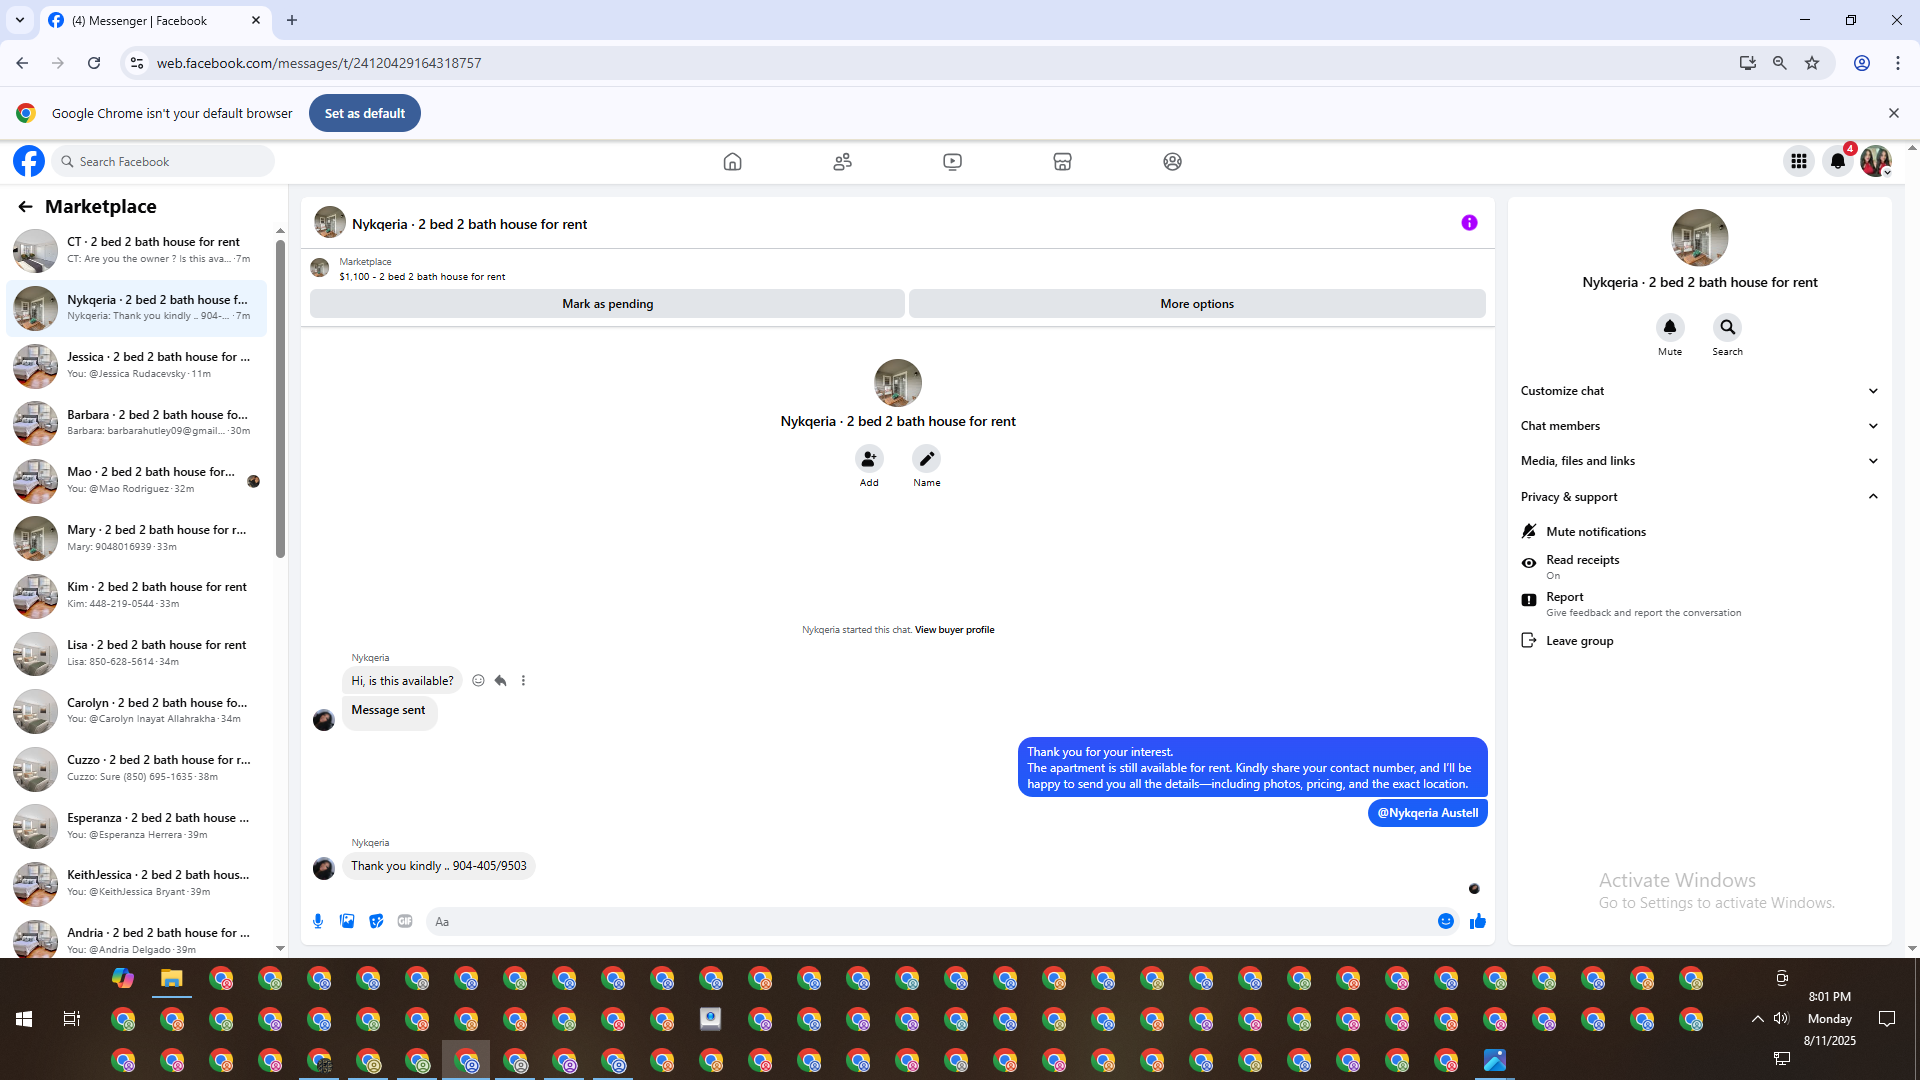Click the Mute bell button under chat name
1920x1080 pixels.
coord(1670,328)
